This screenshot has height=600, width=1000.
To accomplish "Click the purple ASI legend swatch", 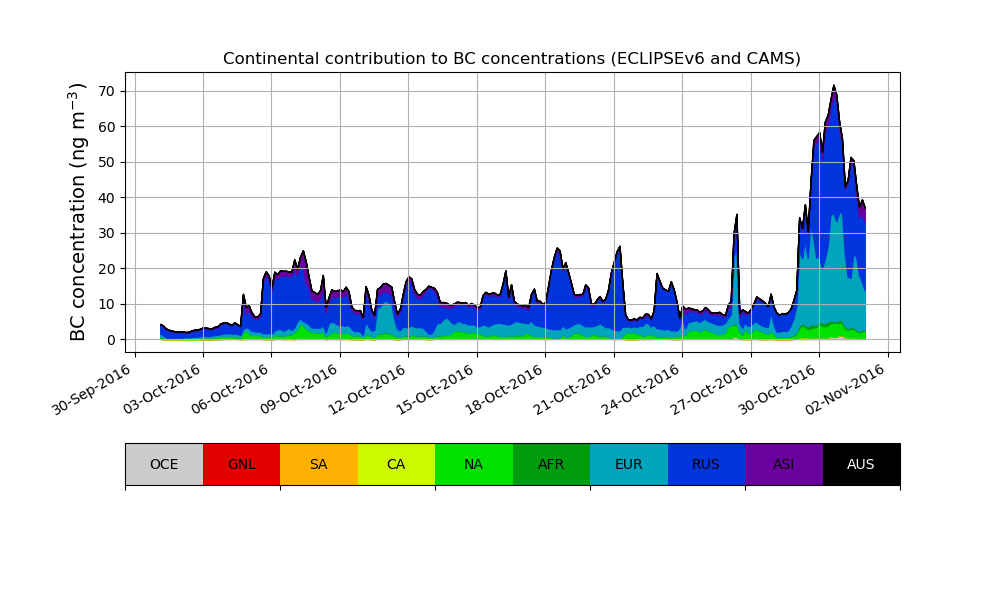I will [x=783, y=464].
